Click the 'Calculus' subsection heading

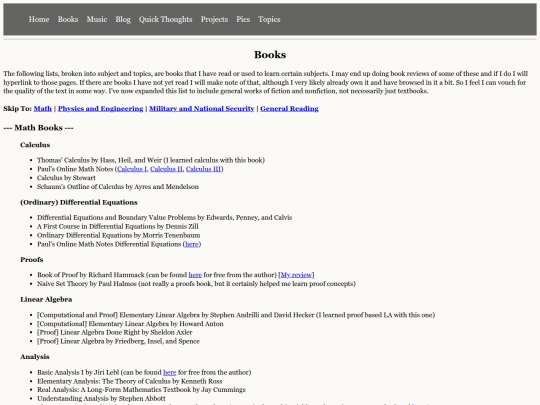[35, 145]
